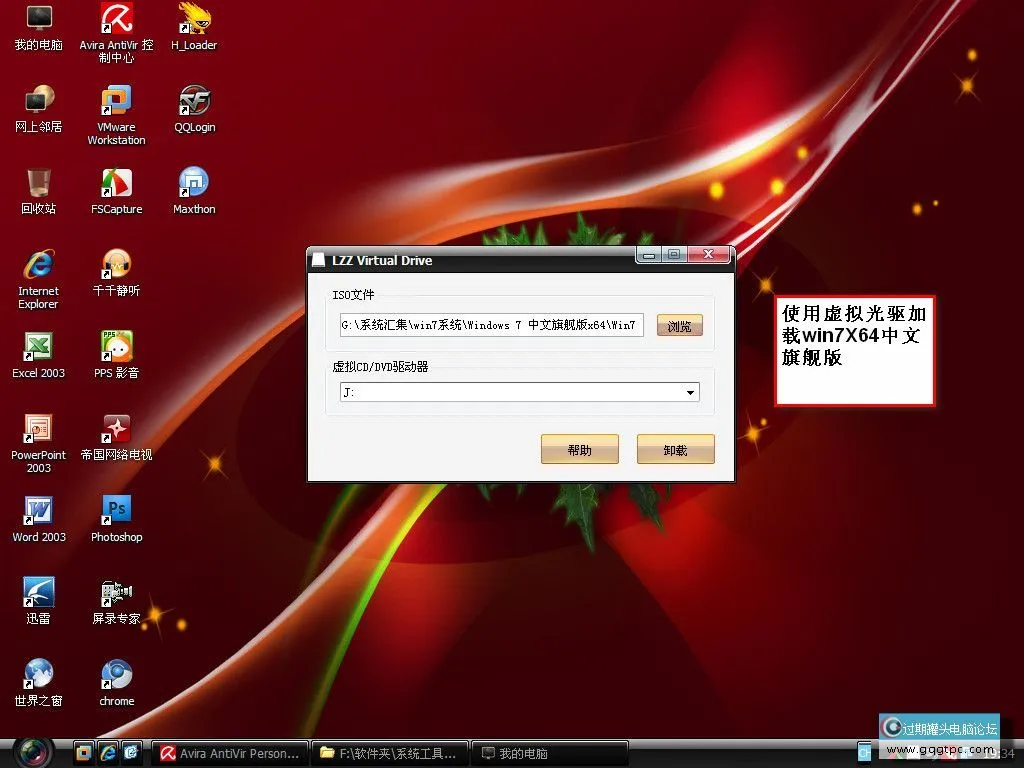Click the 浏览 browse button
1024x768 pixels.
(x=679, y=326)
